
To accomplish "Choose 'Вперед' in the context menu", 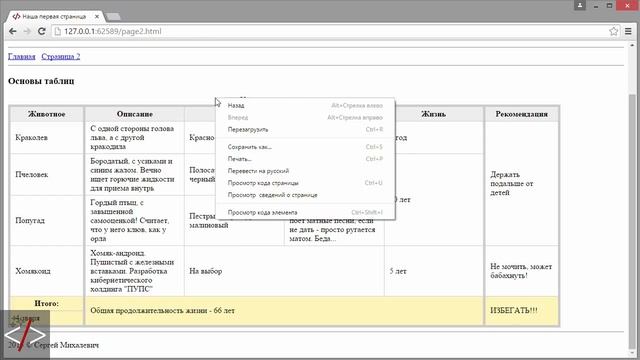I will 305,118.
